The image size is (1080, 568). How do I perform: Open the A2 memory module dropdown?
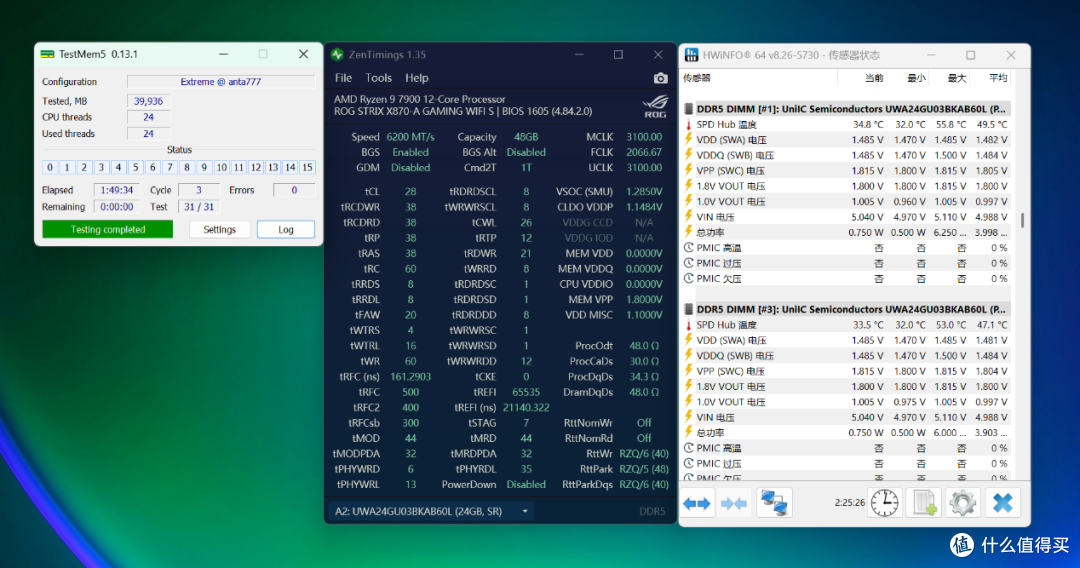point(429,512)
